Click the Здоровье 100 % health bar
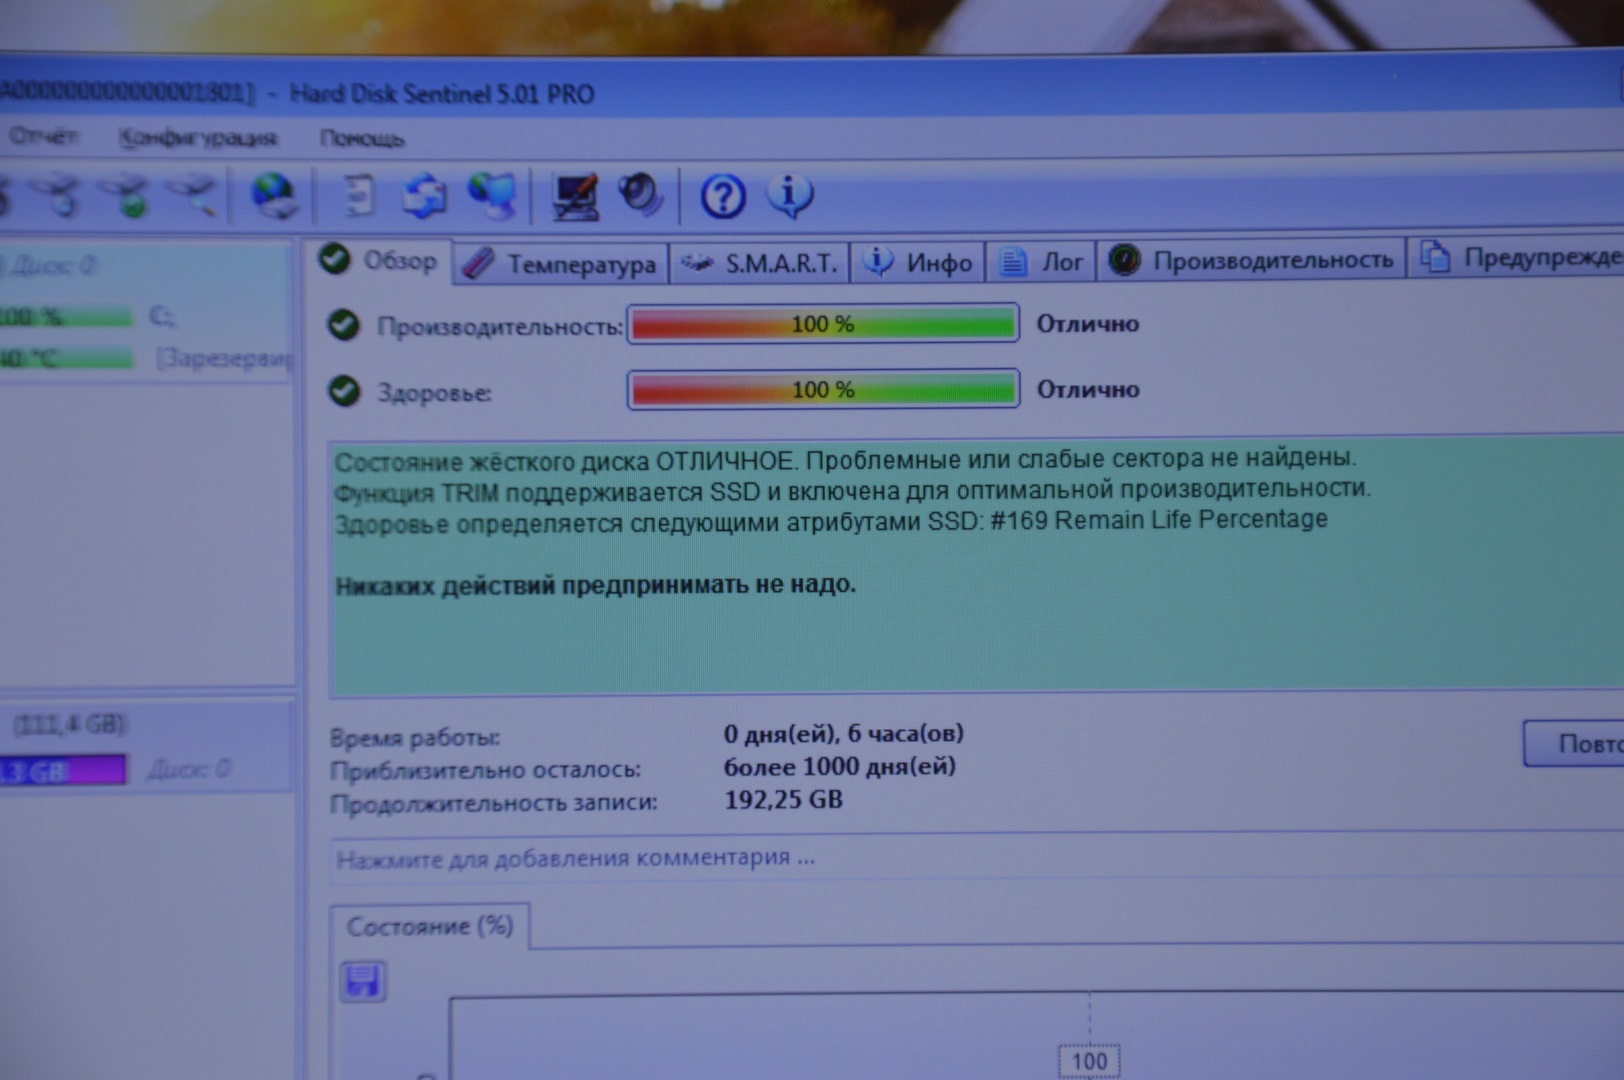The width and height of the screenshot is (1624, 1080). (x=823, y=389)
